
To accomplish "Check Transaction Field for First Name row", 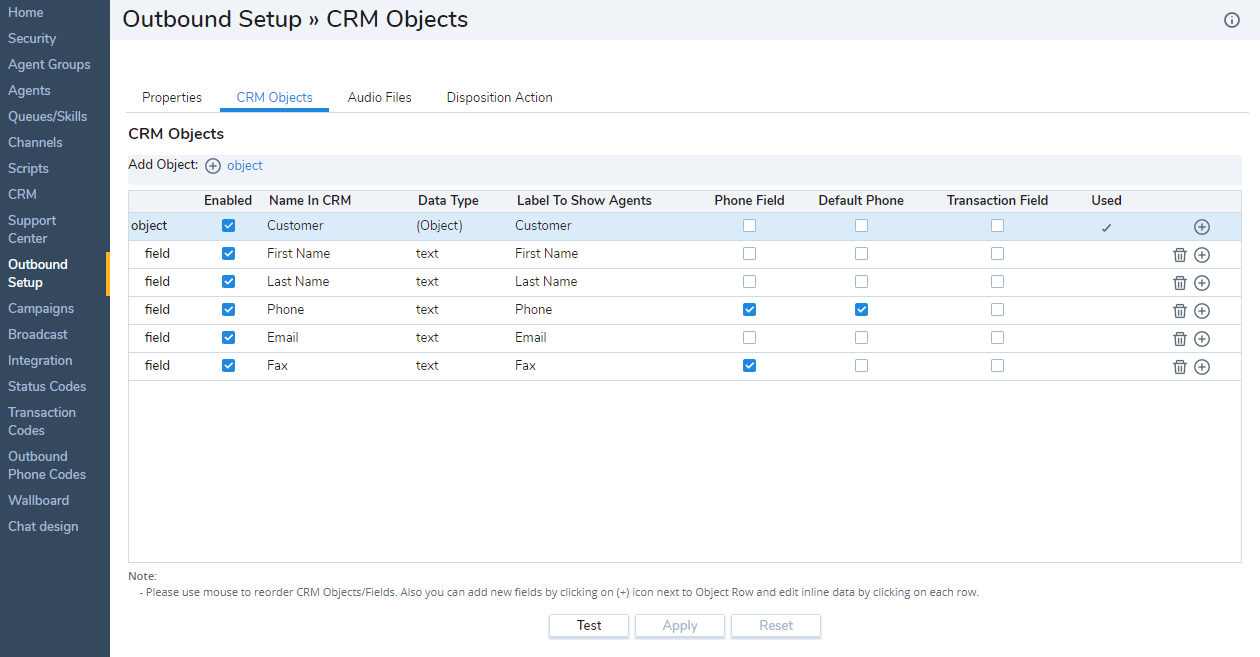I will click(997, 254).
